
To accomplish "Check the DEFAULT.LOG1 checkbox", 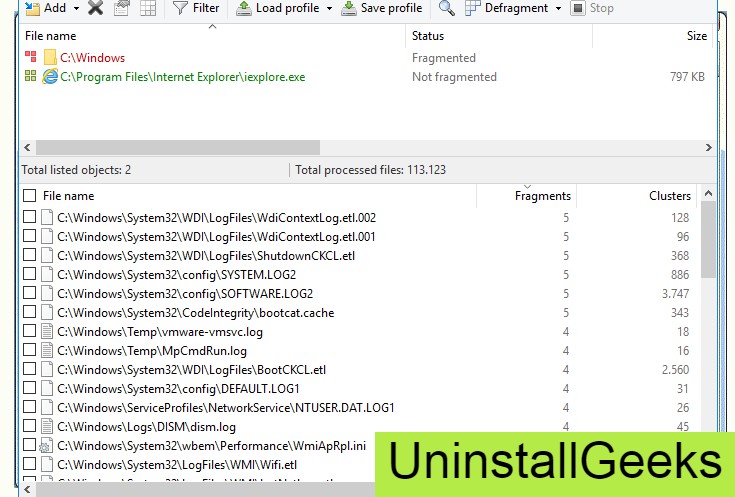I will 30,388.
